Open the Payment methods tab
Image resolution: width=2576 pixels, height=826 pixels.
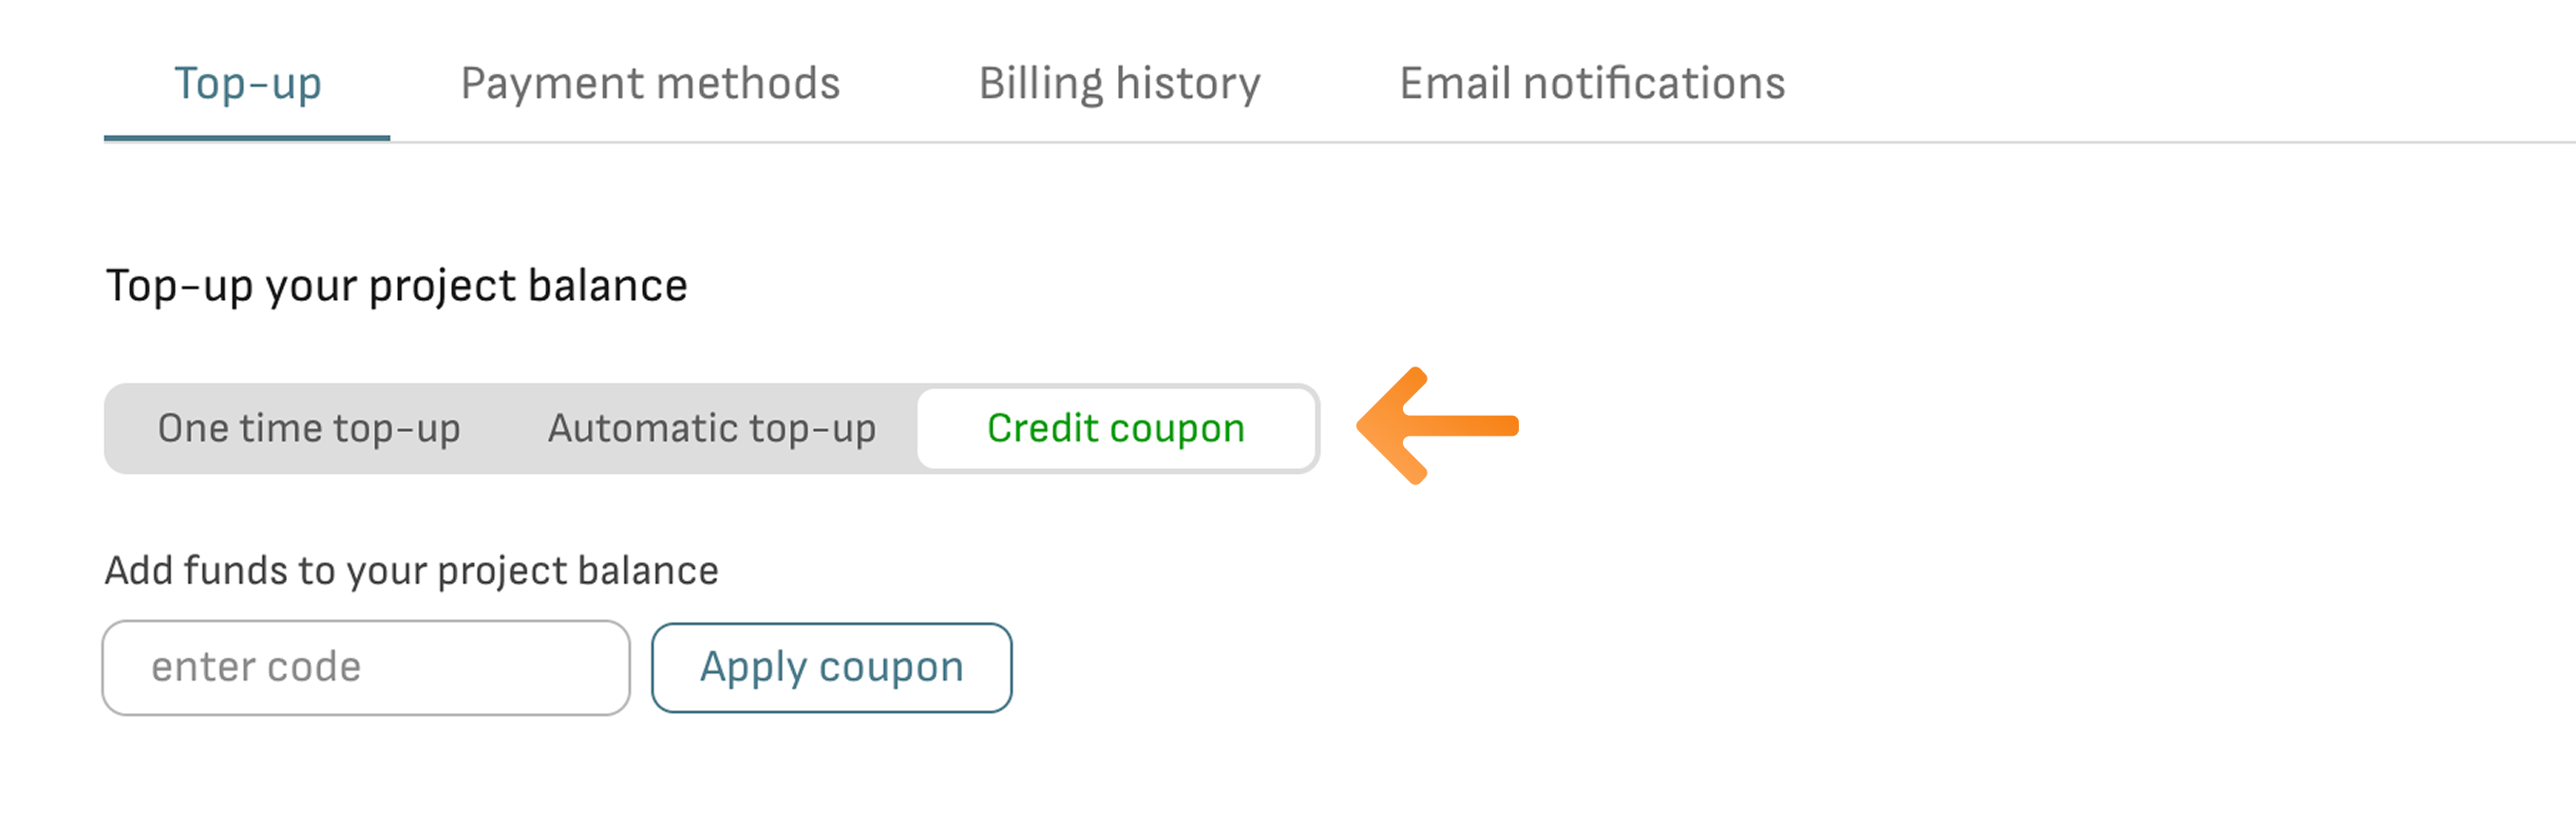pyautogui.click(x=650, y=83)
